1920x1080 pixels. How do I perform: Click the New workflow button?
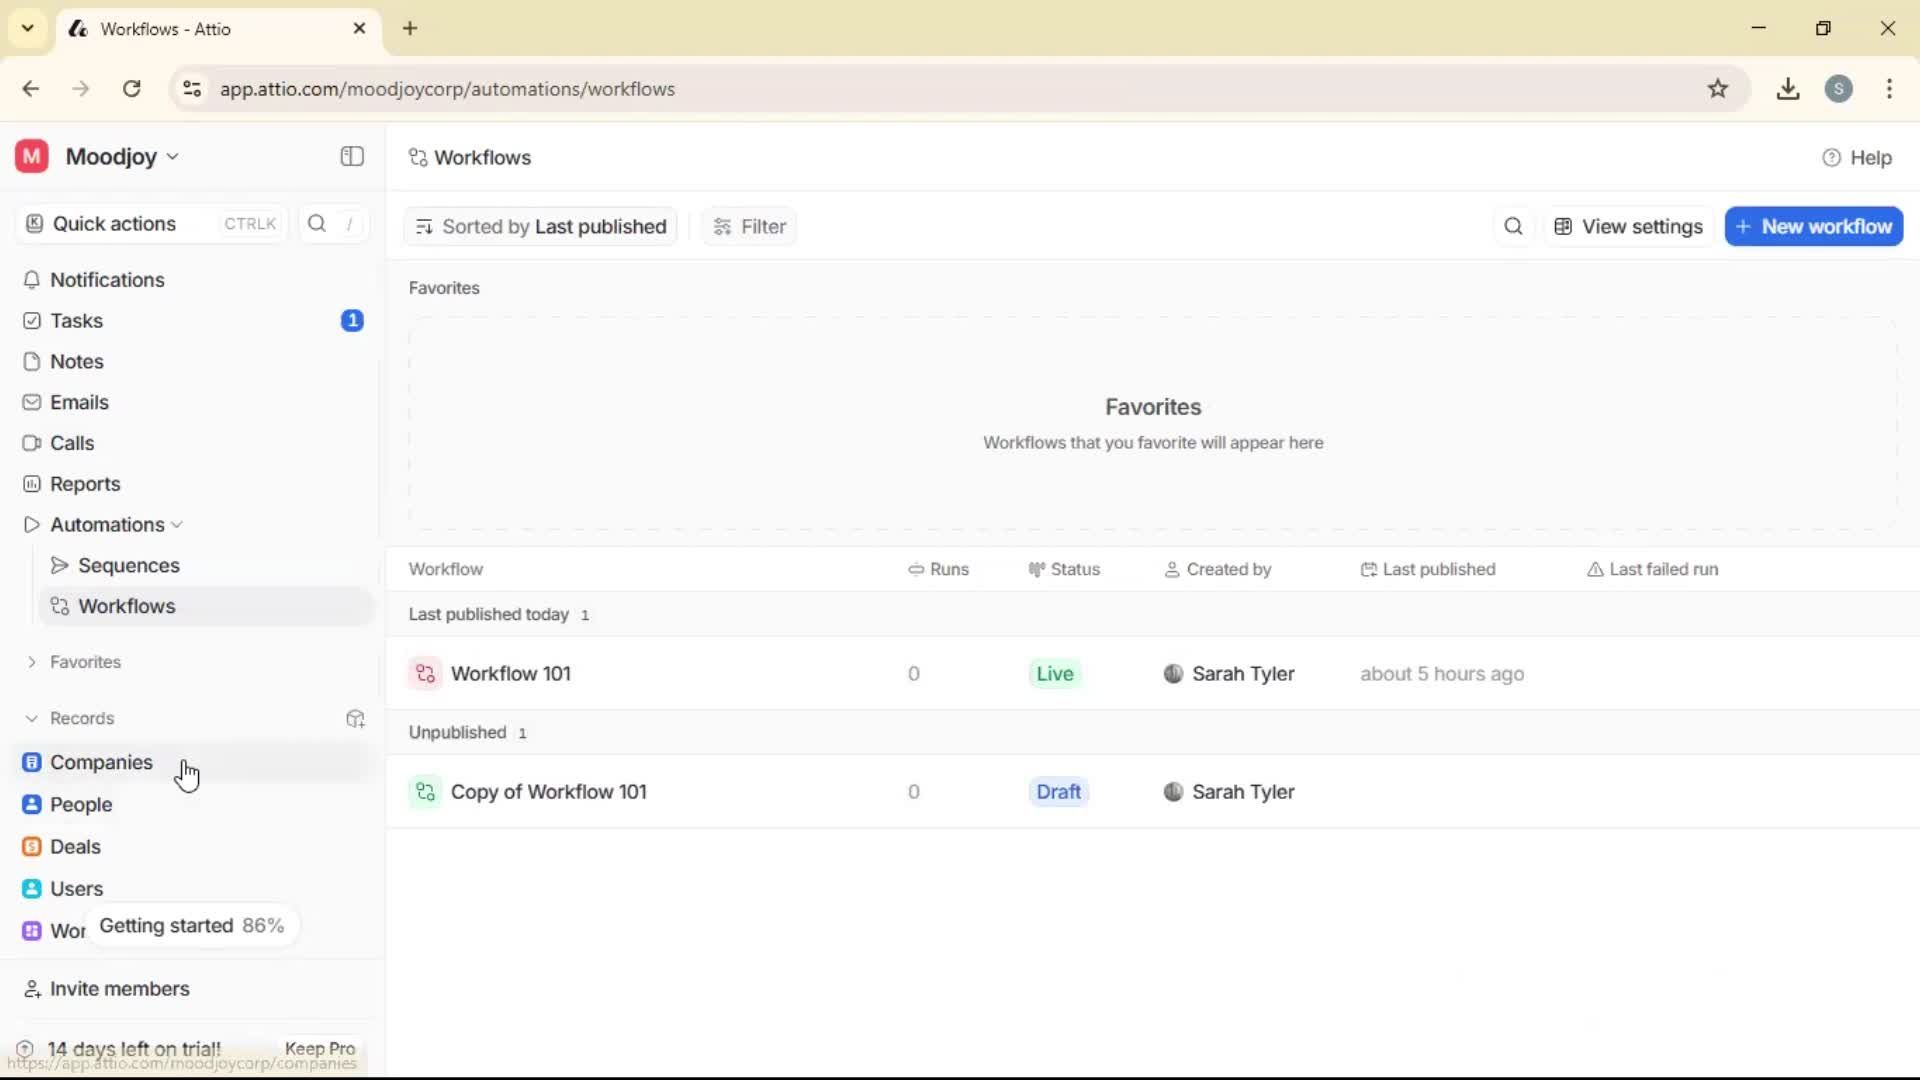1813,226
